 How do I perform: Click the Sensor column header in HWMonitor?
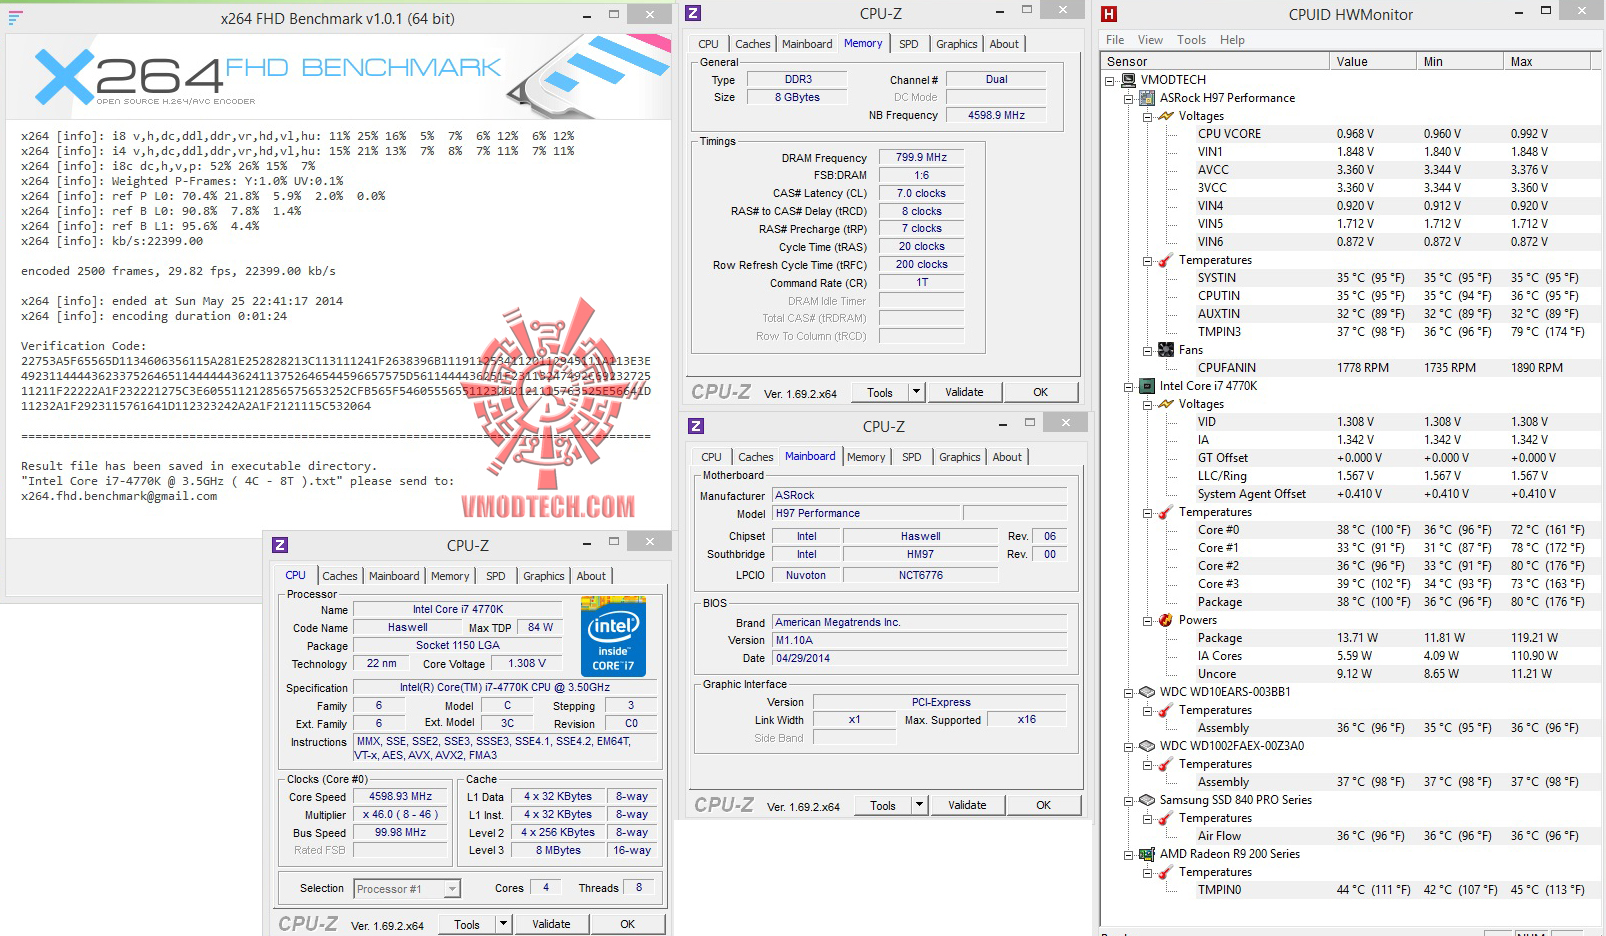[x=1215, y=62]
